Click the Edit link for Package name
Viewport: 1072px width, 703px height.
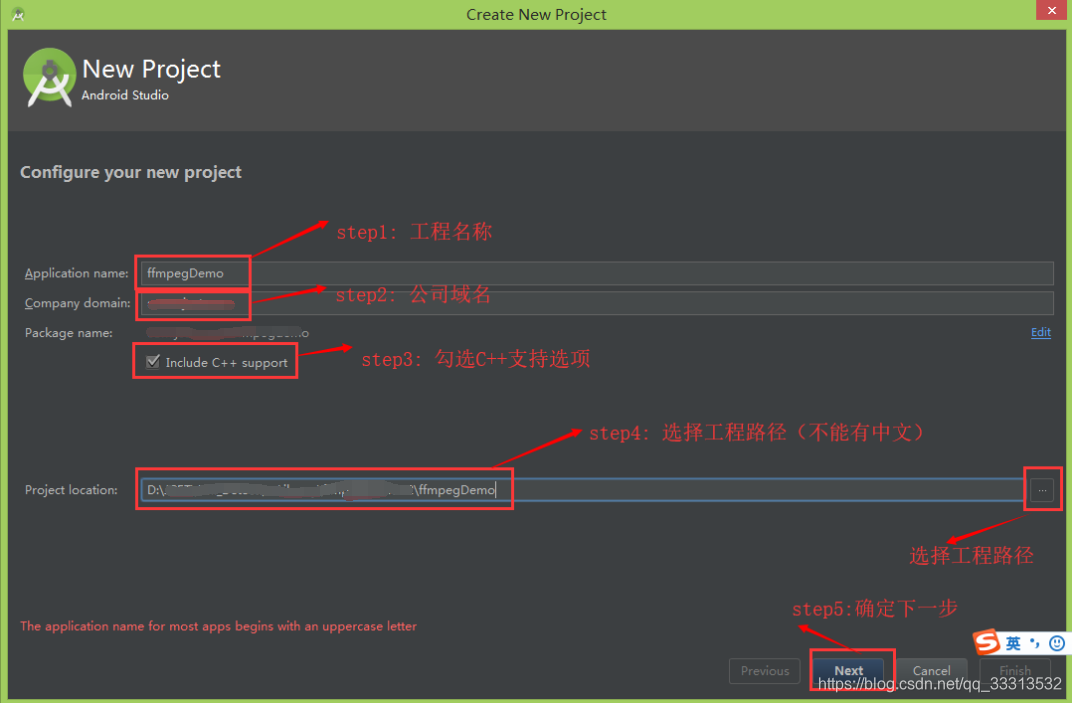click(x=1041, y=332)
